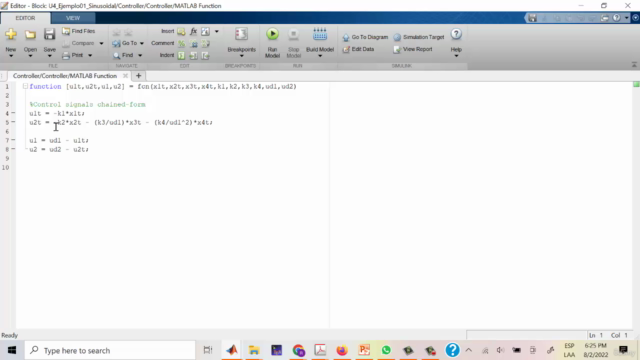Image resolution: width=640 pixels, height=360 pixels.
Task: Comment selected lines with percent icon
Action: (x=181, y=43)
